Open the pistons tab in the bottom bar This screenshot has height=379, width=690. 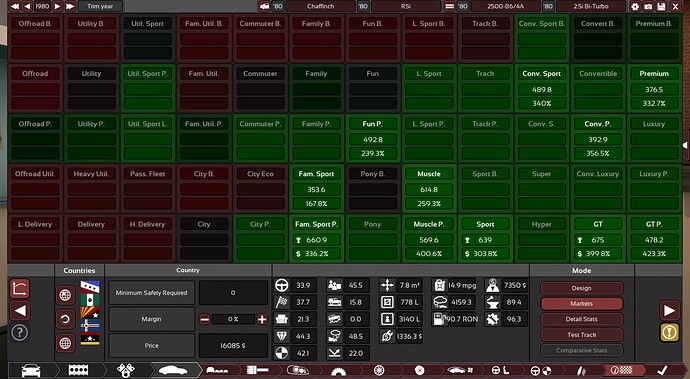tap(126, 371)
